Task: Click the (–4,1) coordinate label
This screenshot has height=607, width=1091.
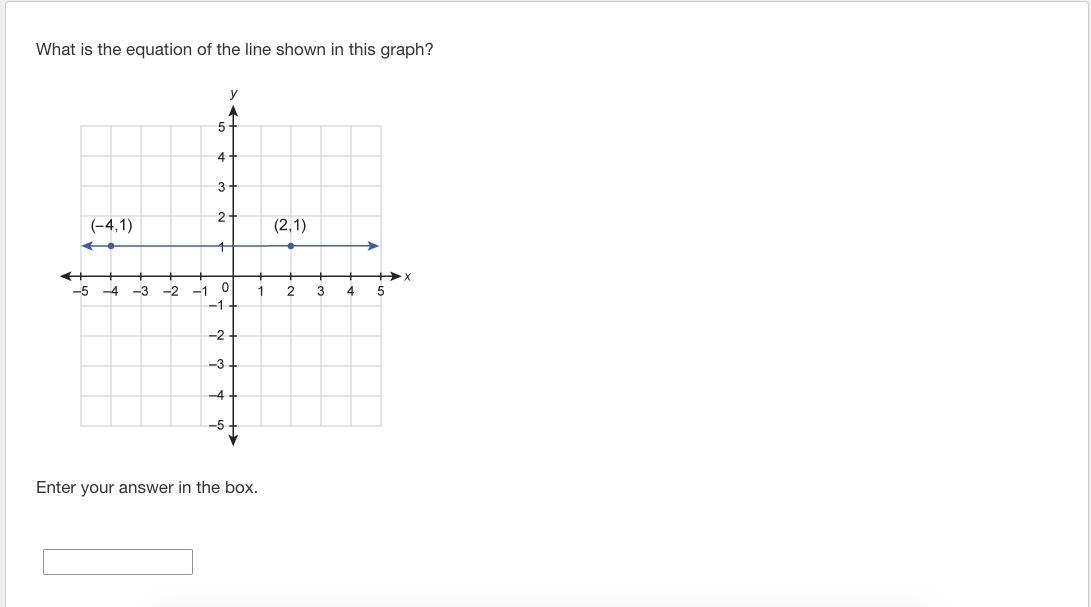Action: (x=111, y=225)
